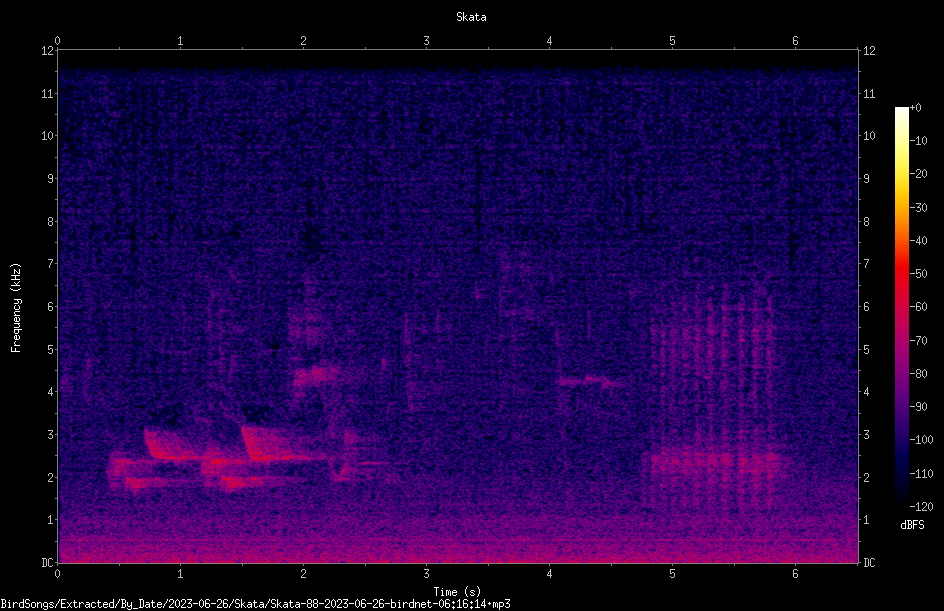Click the "-60" color scale value

[918, 307]
